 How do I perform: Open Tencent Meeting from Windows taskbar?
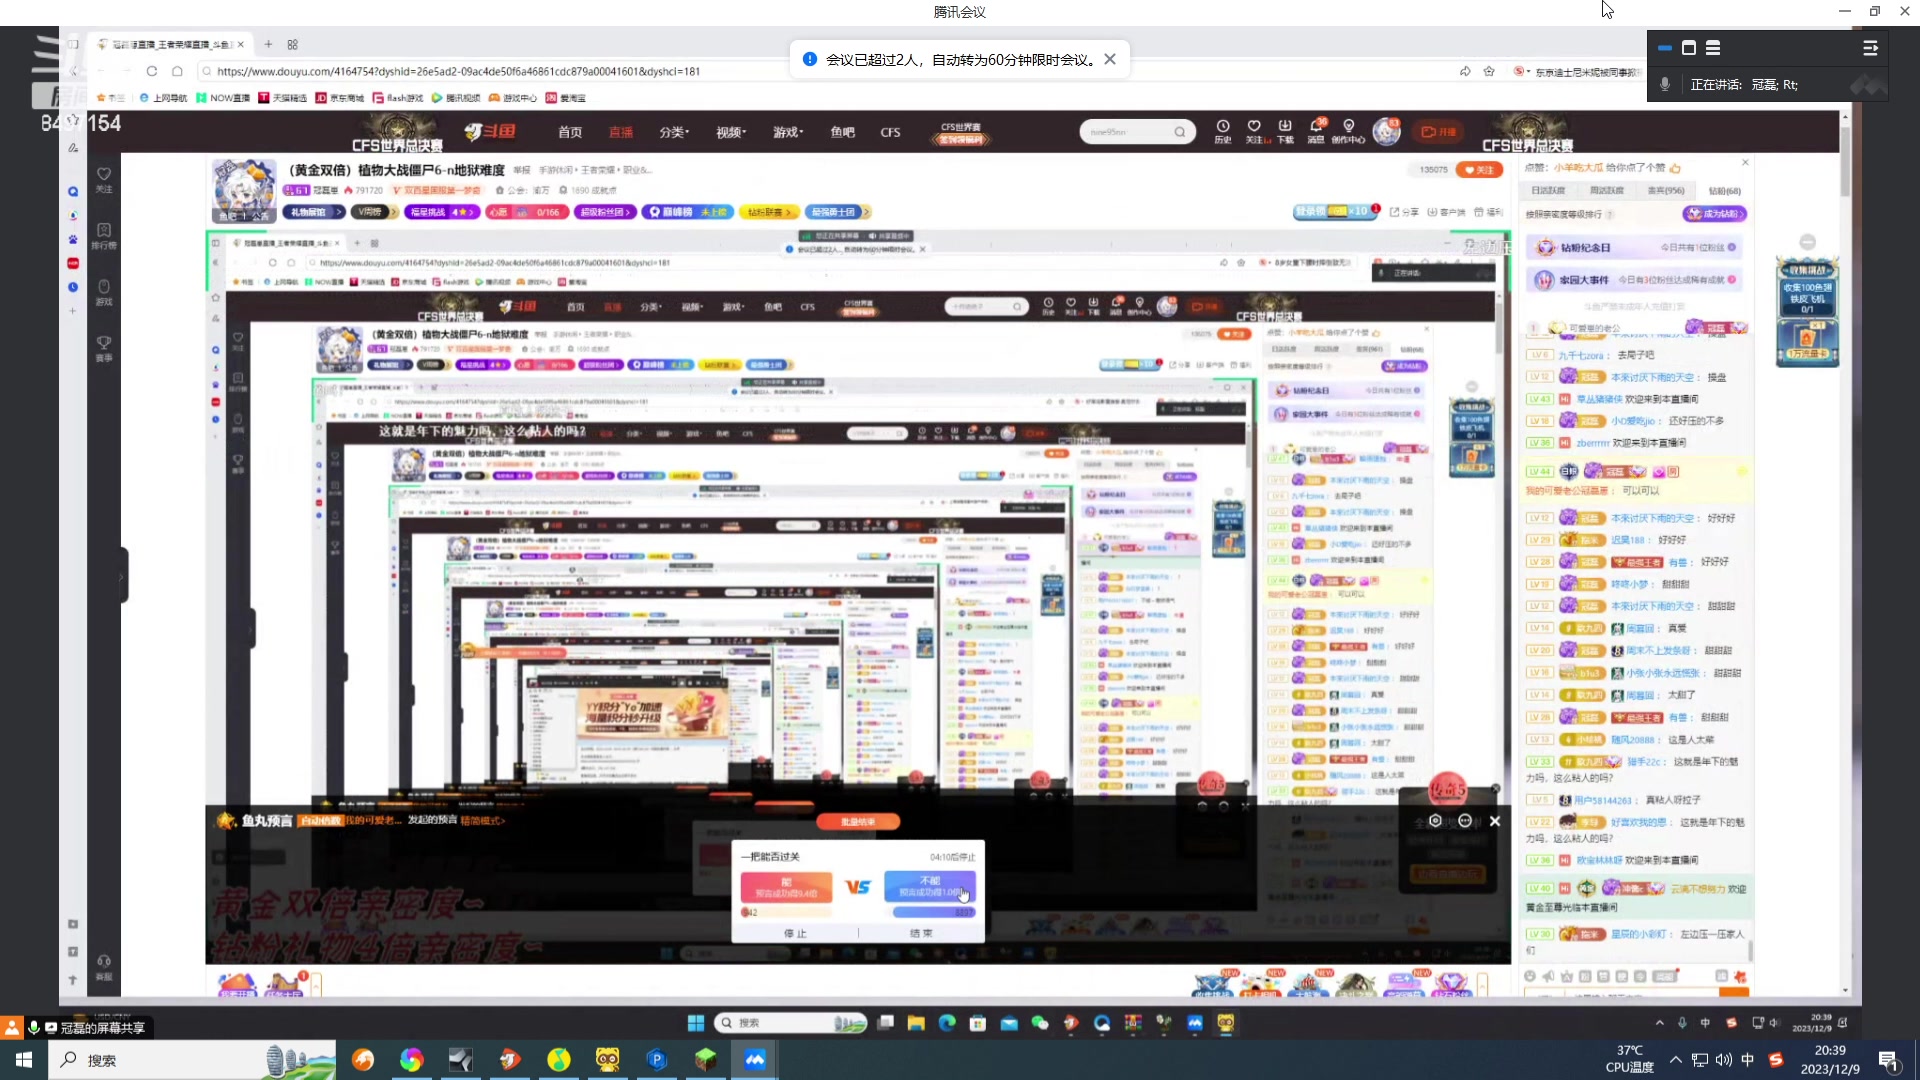pos(755,1060)
